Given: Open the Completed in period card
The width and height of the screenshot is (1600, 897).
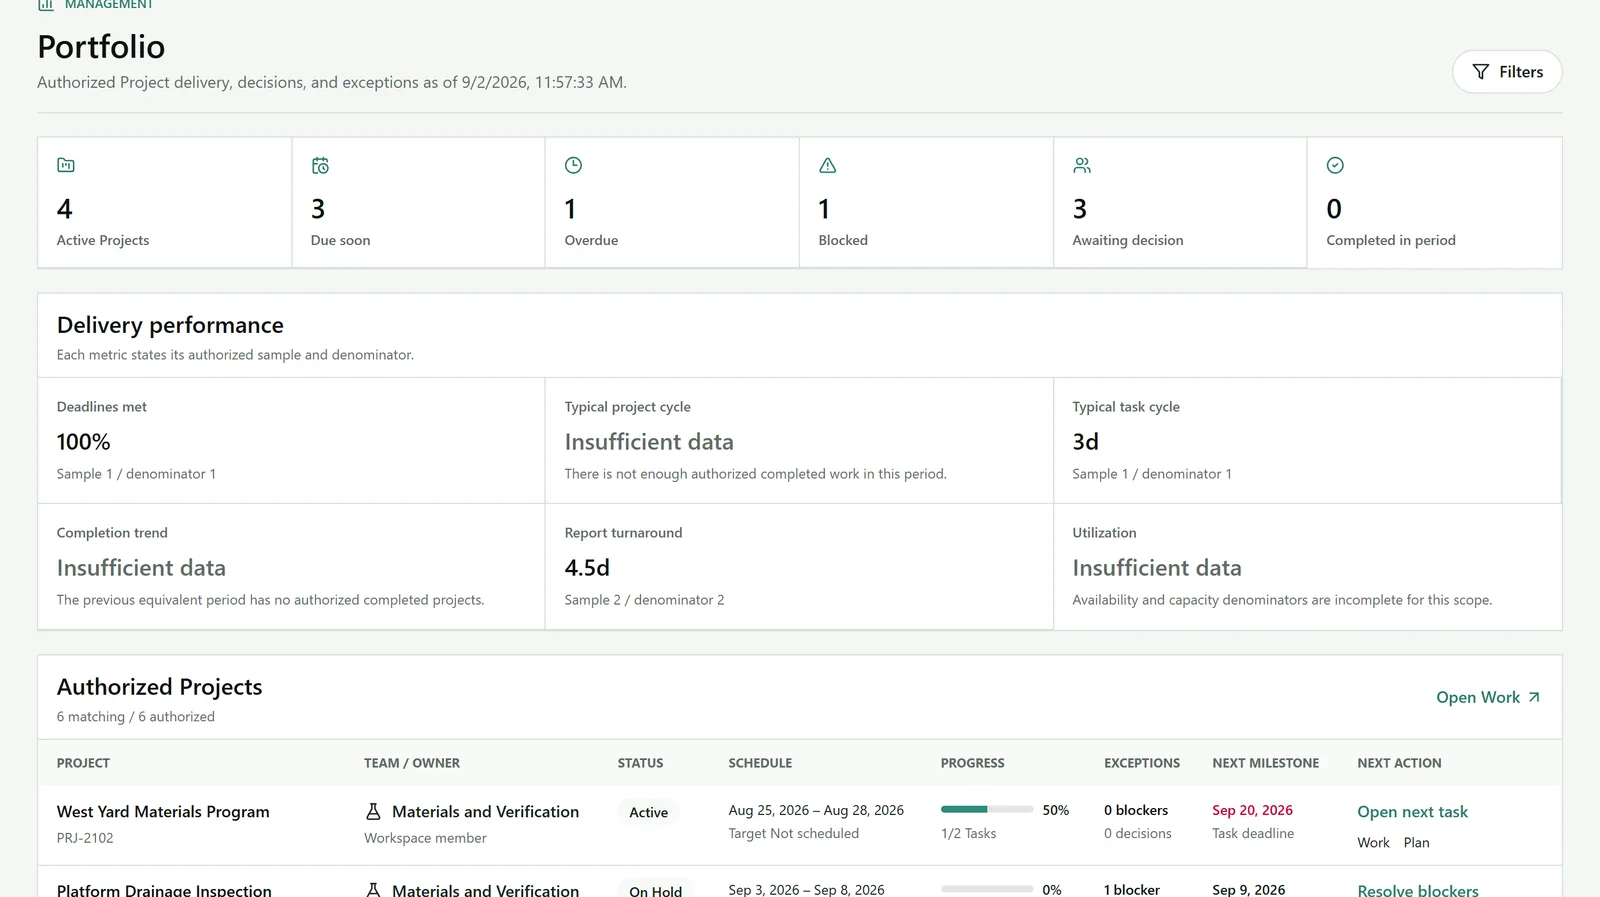Looking at the screenshot, I should pos(1434,202).
